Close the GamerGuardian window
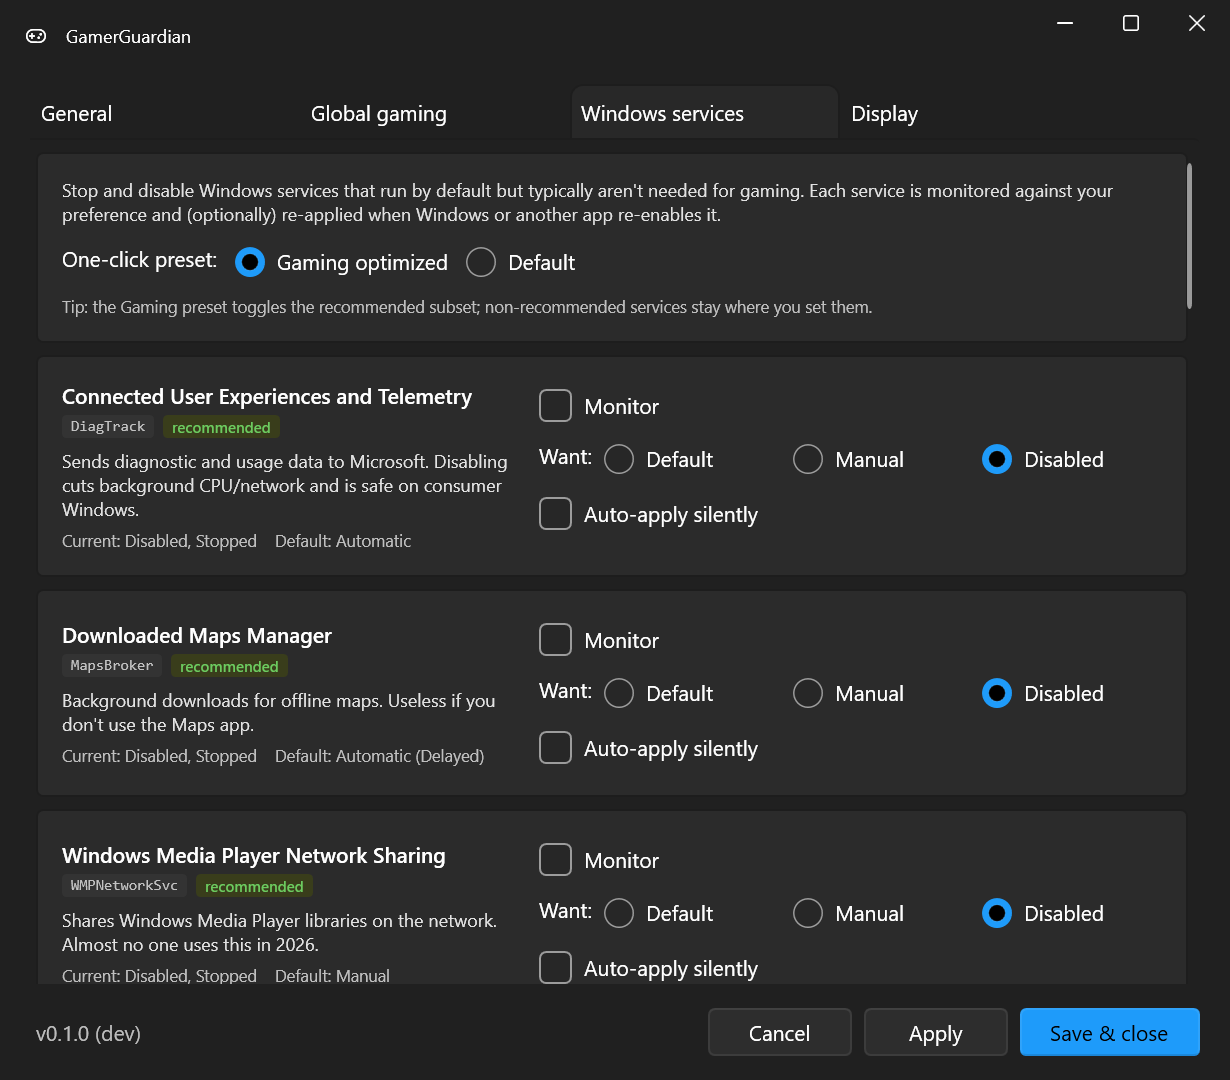Image resolution: width=1230 pixels, height=1080 pixels. click(1197, 23)
